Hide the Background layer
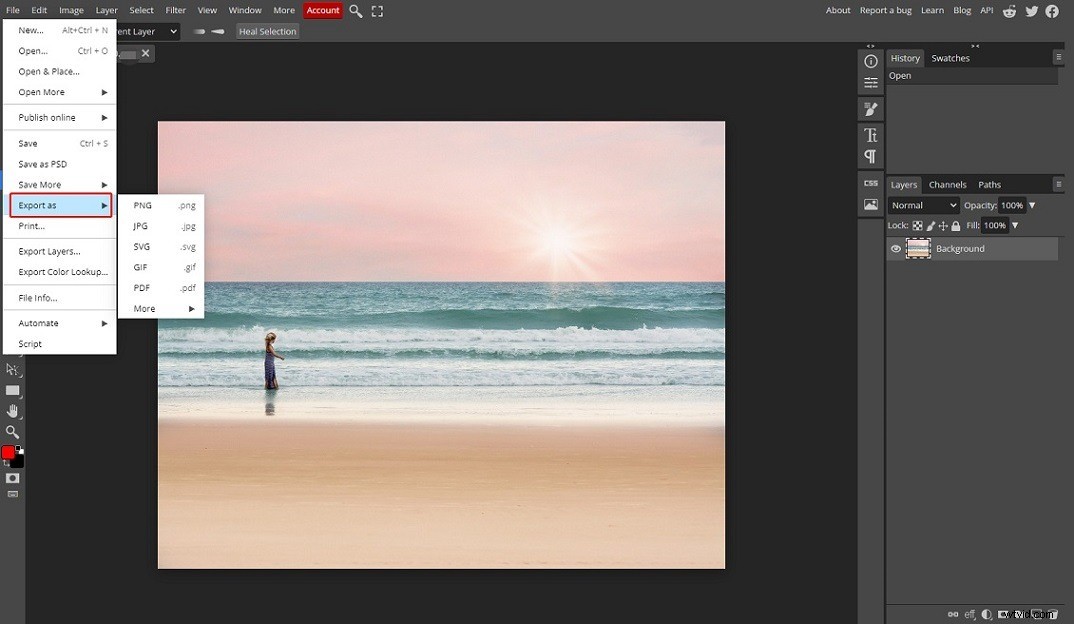 [x=895, y=248]
